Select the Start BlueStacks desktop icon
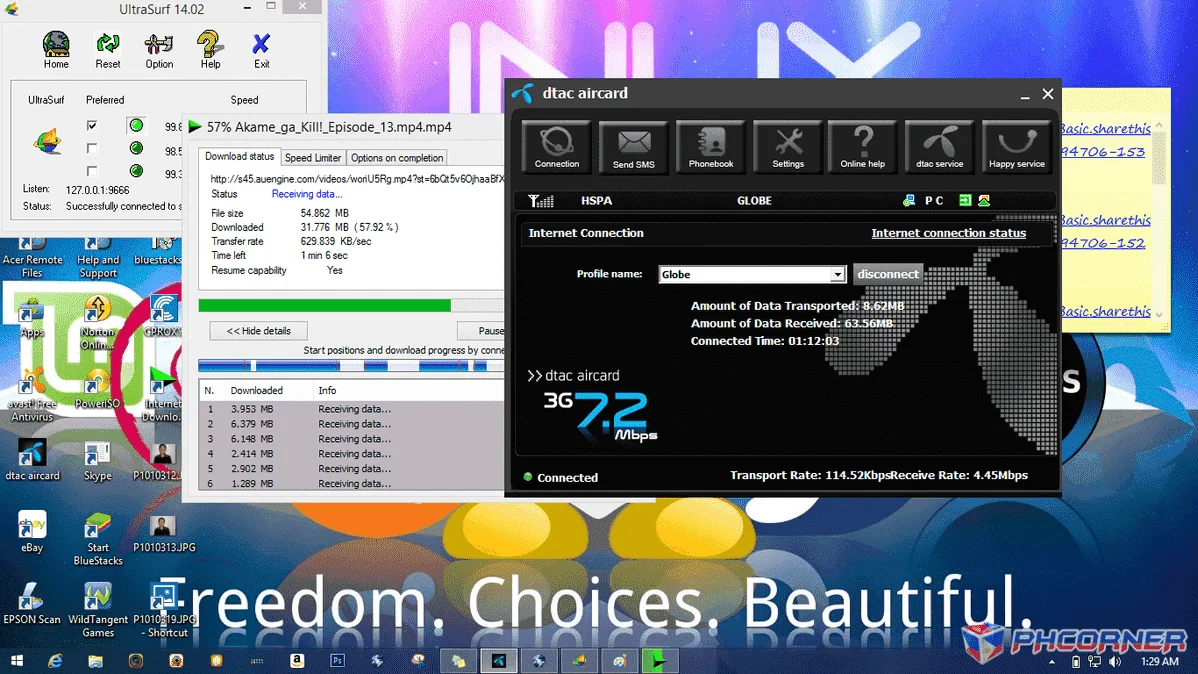The width and height of the screenshot is (1198, 674). tap(98, 540)
